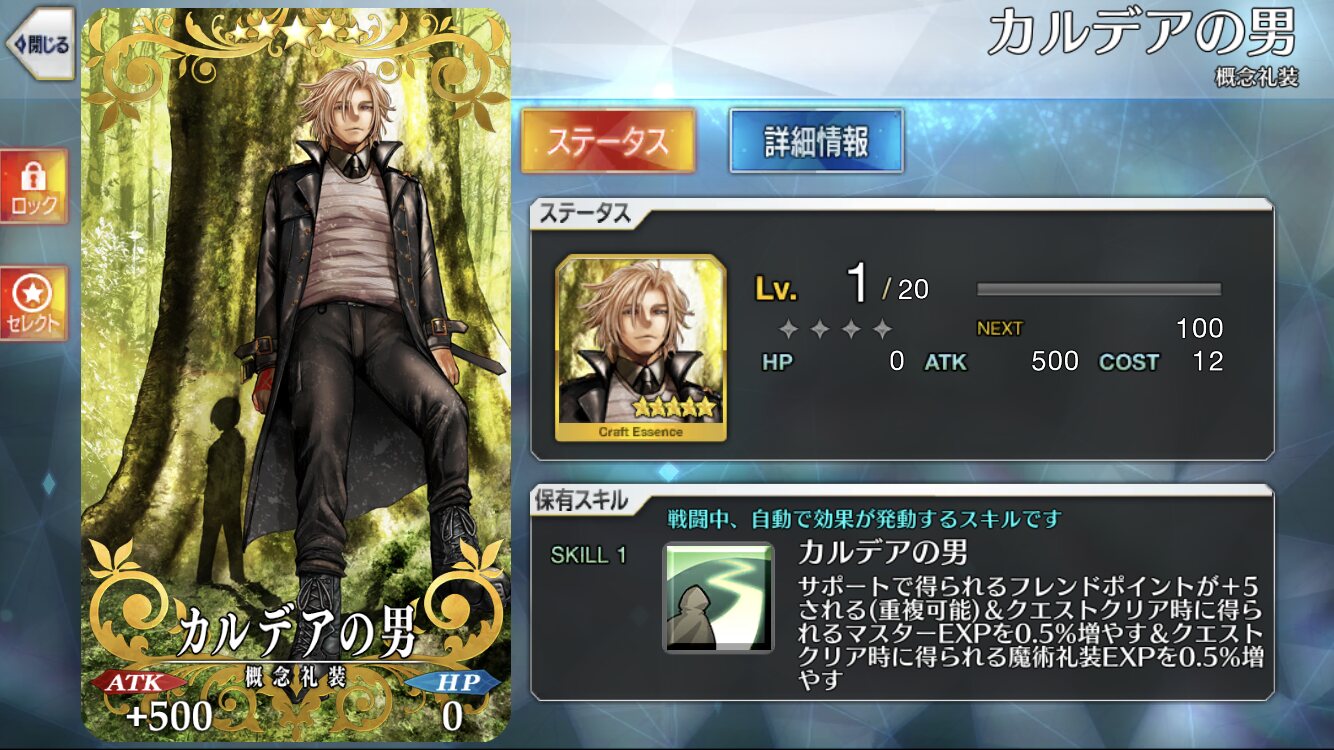Click the gold stars on portrait thumbnail
The image size is (1334, 750).
[x=671, y=407]
